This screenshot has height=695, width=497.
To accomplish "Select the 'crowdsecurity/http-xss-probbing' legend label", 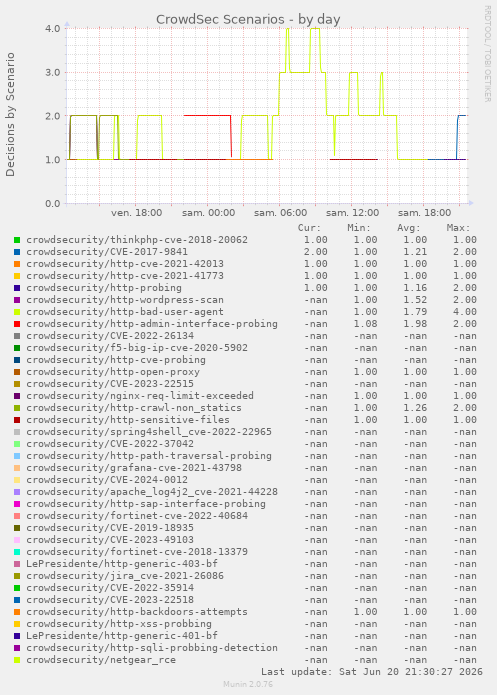I will tap(119, 624).
